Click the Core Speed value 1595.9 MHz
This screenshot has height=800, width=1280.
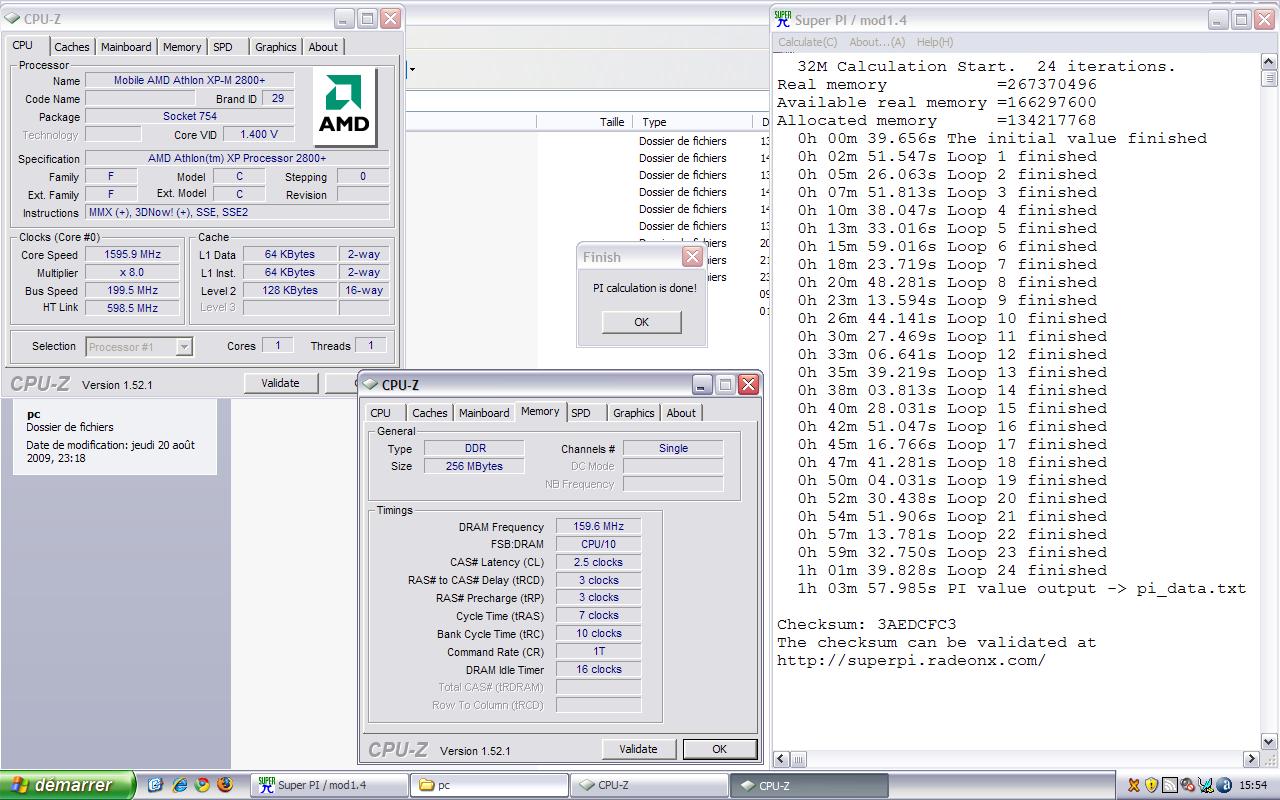(132, 255)
